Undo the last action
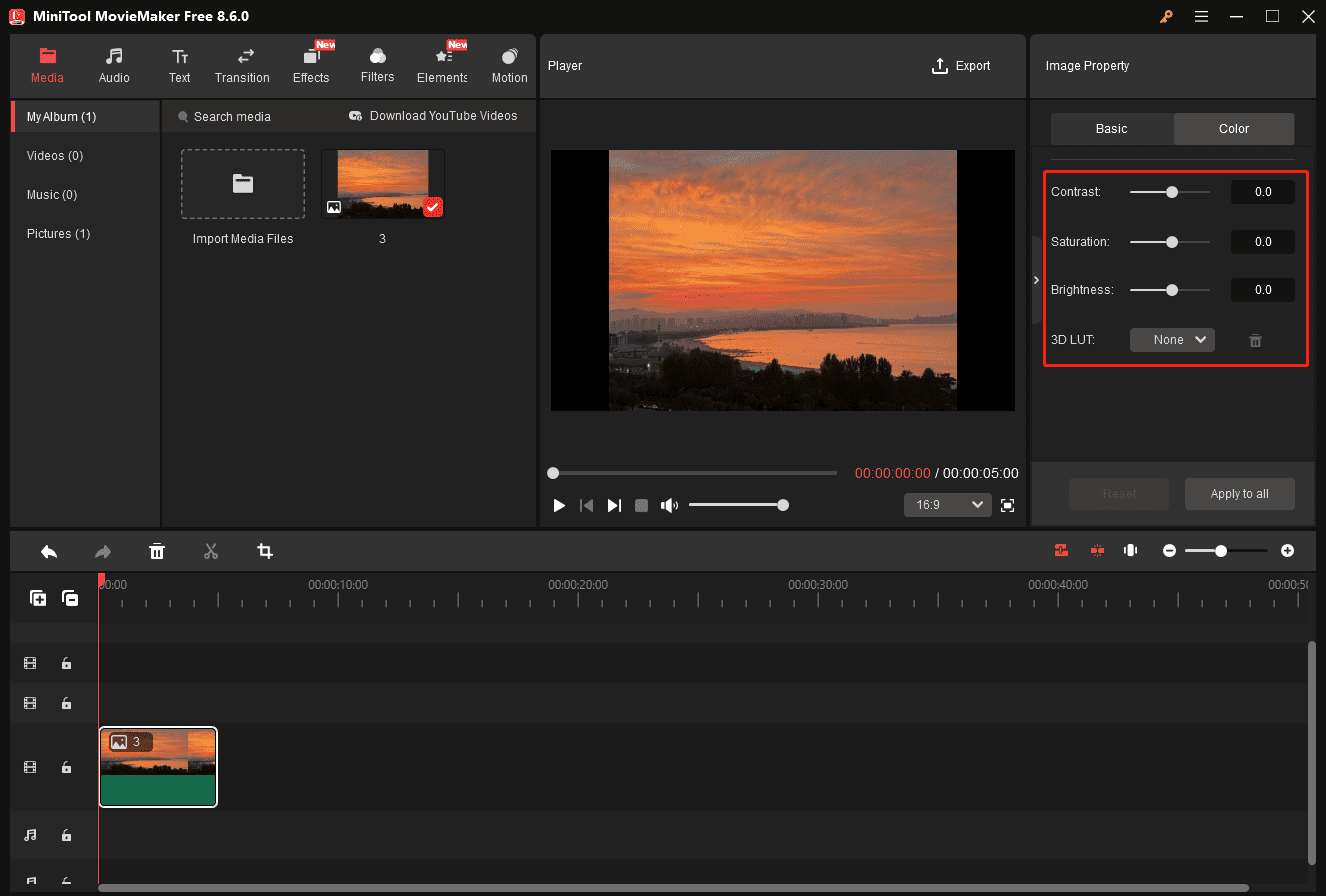 click(49, 551)
